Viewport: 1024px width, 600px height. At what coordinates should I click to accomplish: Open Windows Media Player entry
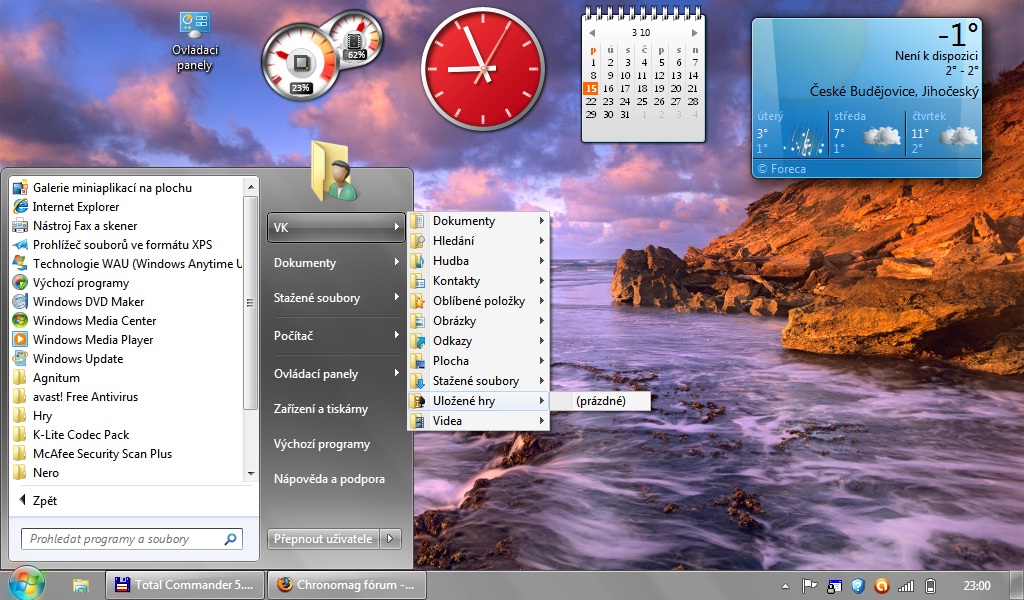coord(93,340)
